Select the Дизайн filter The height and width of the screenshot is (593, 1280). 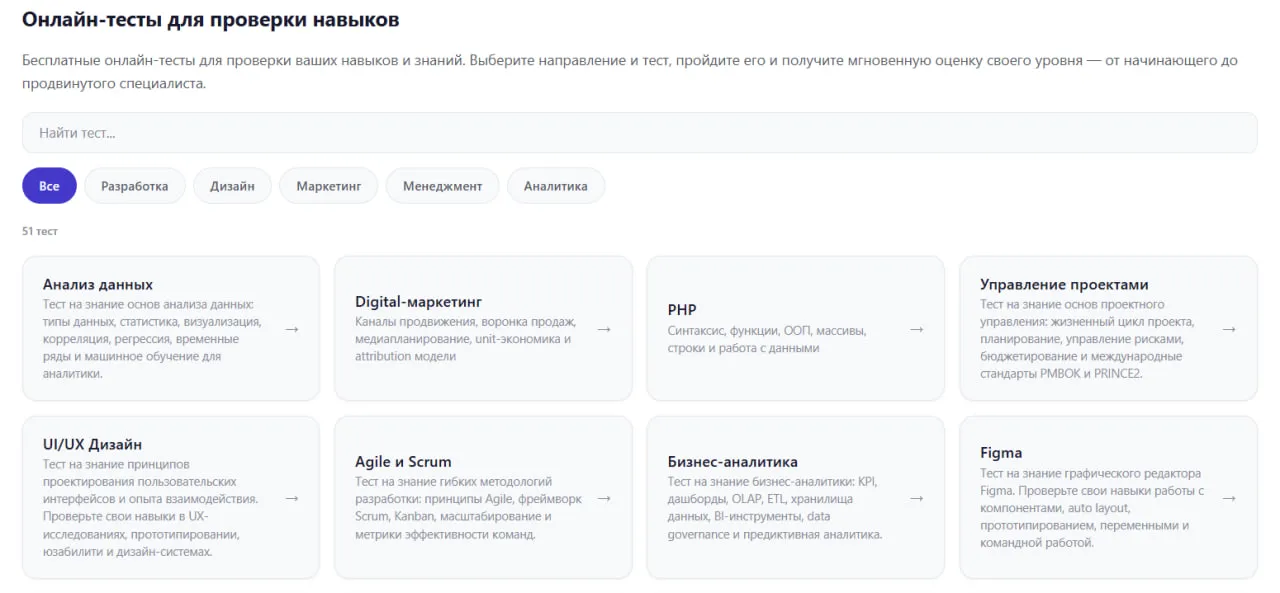coord(232,185)
